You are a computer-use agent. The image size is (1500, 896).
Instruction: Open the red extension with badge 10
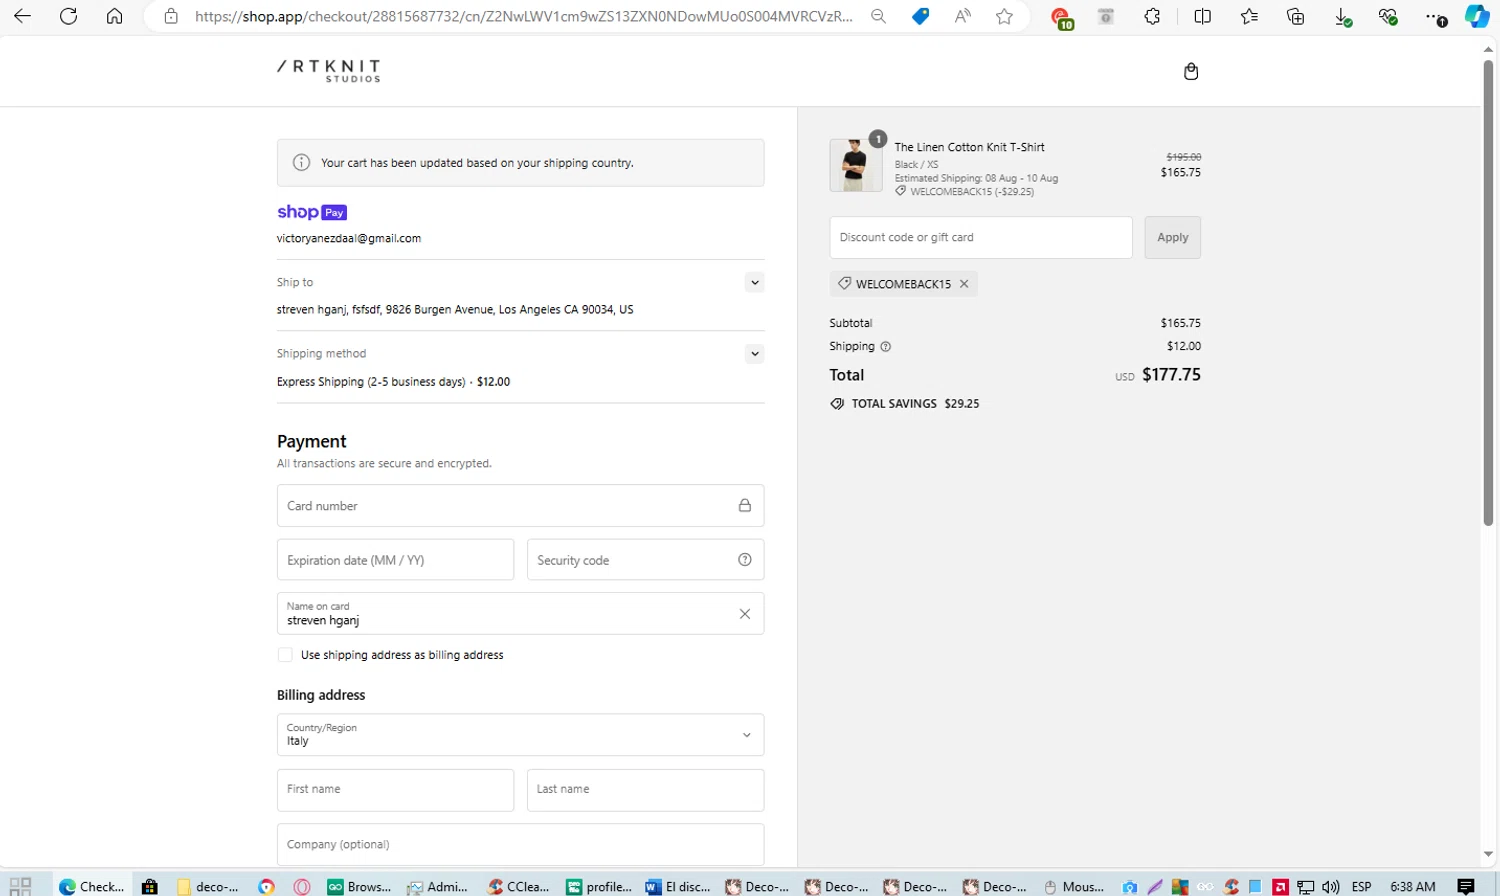pyautogui.click(x=1062, y=17)
